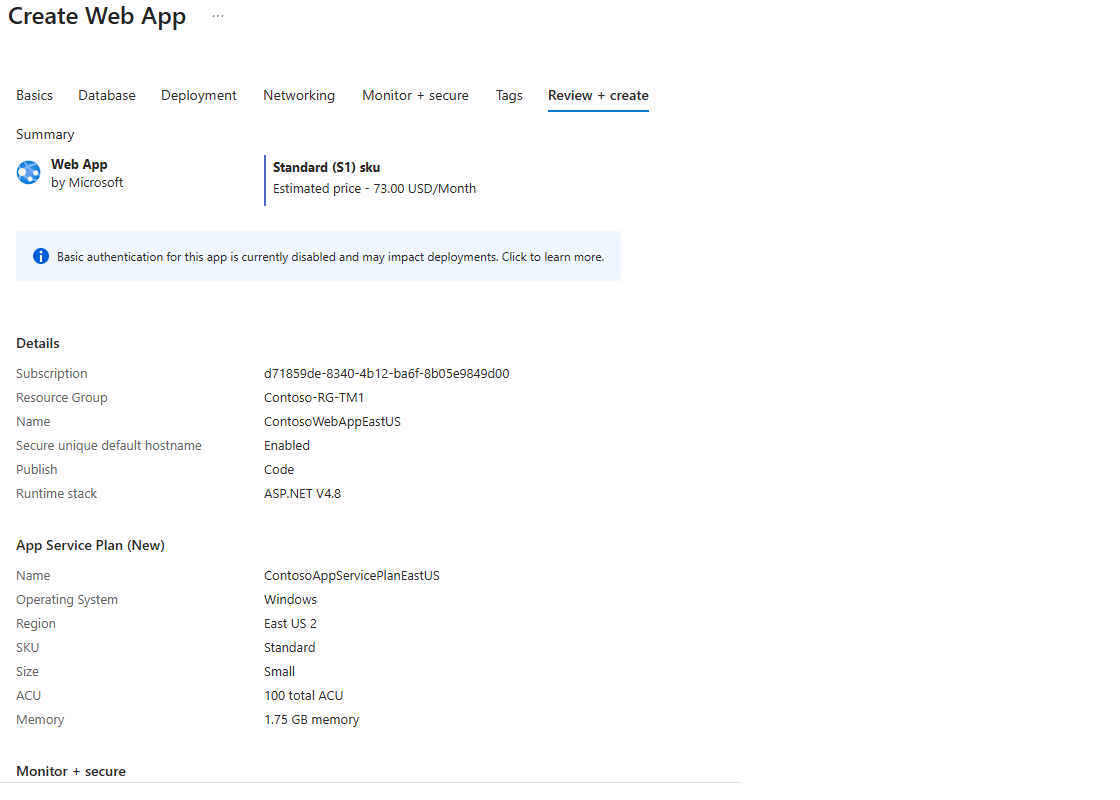Click the ContosoWebAppEastUS name value
The image size is (1120, 800).
tap(332, 422)
